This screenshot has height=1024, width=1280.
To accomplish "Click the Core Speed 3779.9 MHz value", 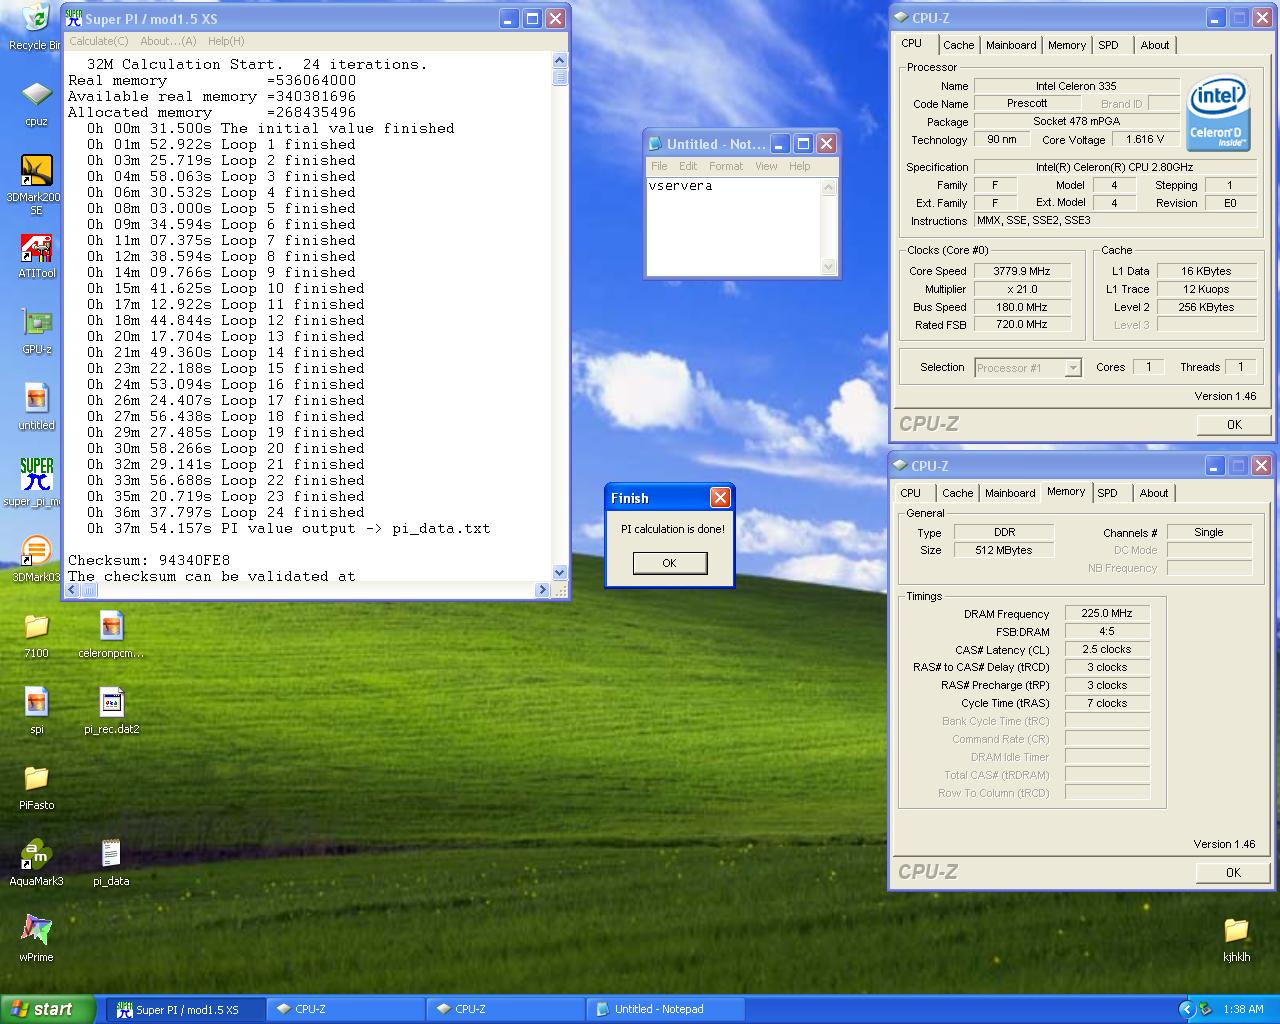I will coord(1021,271).
